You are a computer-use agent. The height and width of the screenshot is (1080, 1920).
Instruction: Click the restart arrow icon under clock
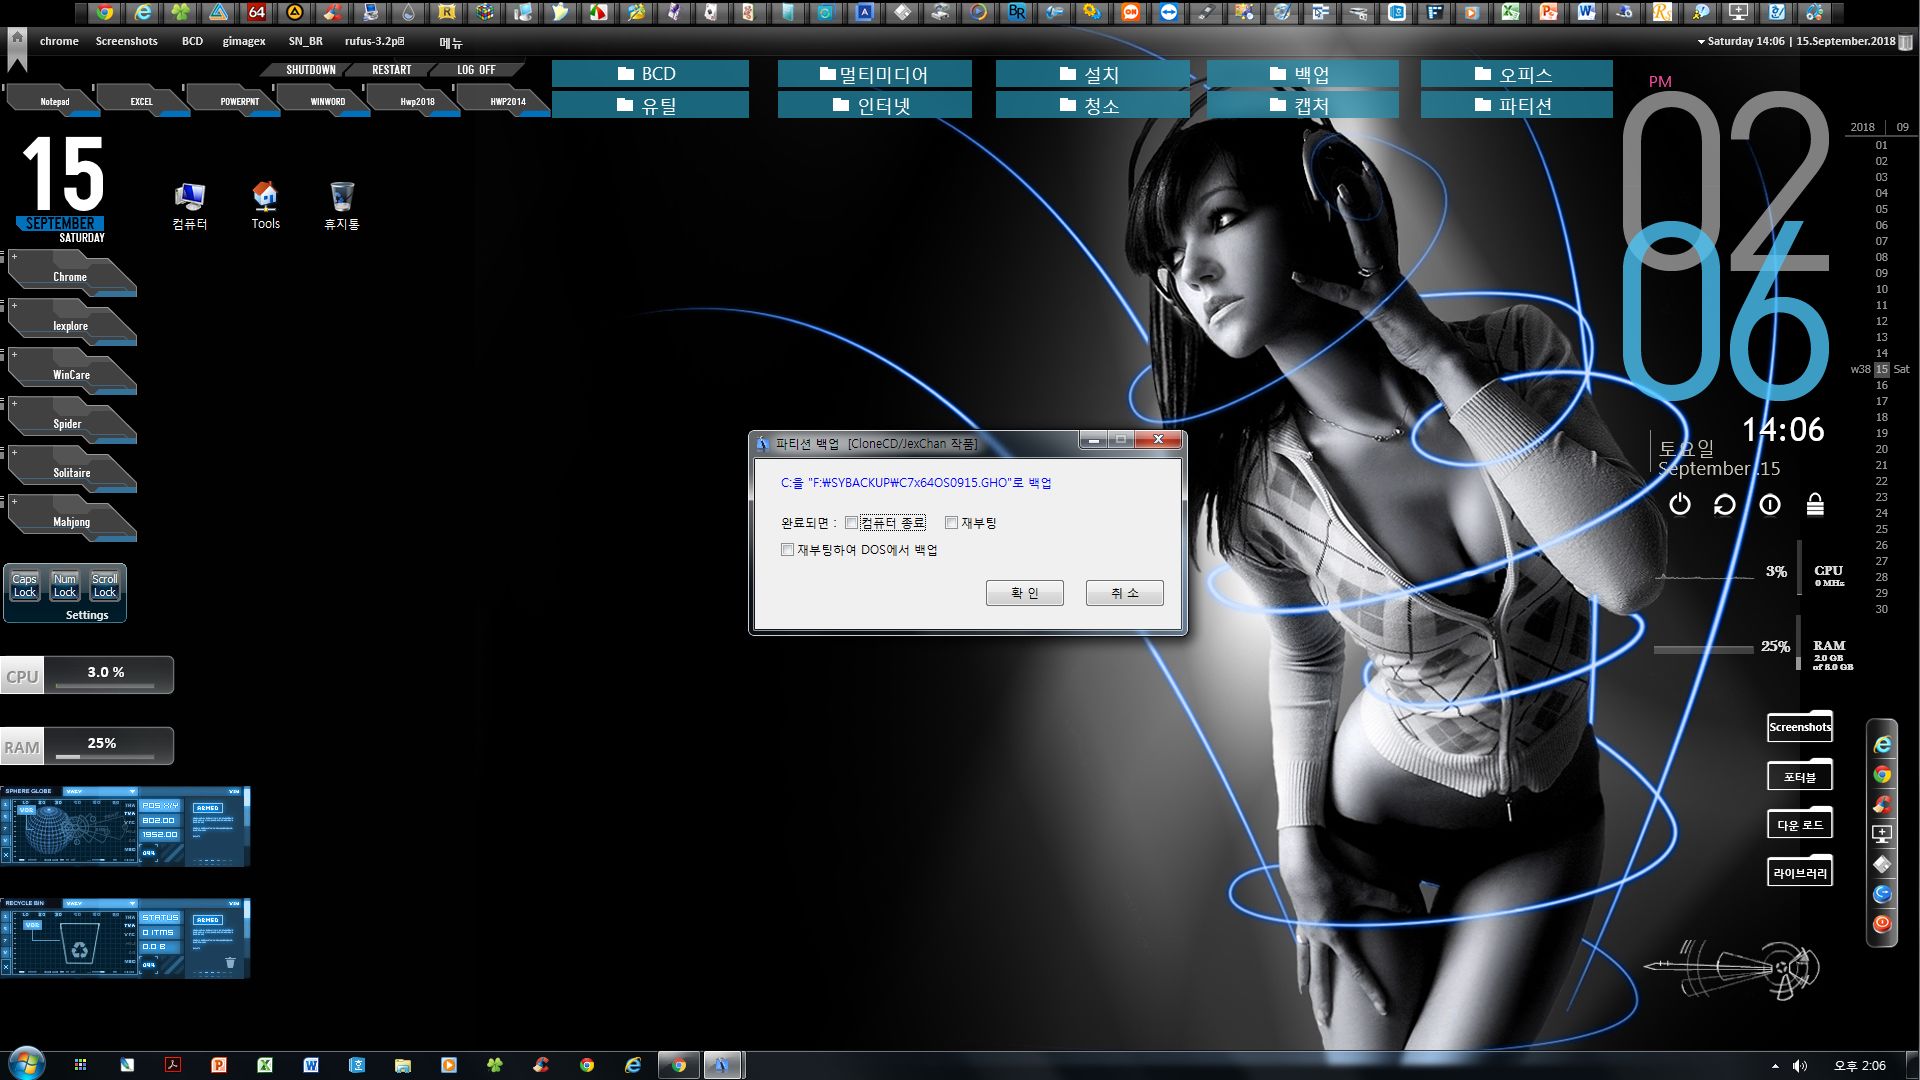(1725, 504)
